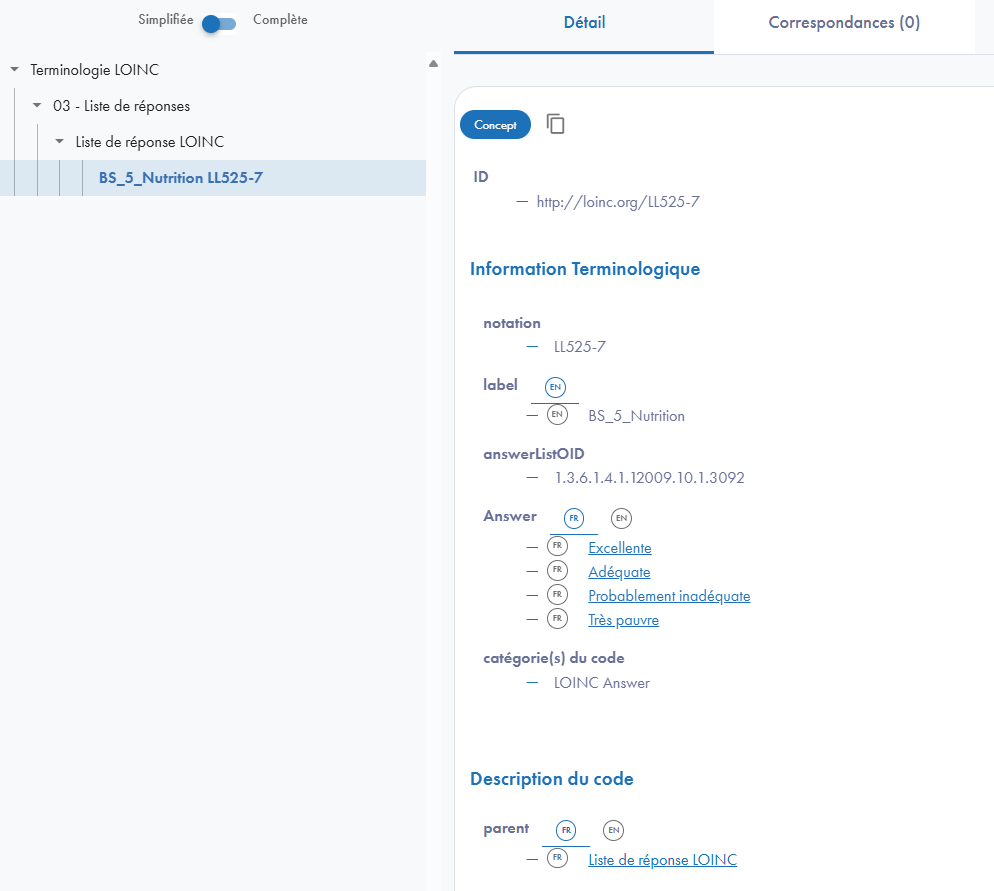Select EN language badge in Answer section
Image resolution: width=994 pixels, height=891 pixels.
tap(621, 518)
